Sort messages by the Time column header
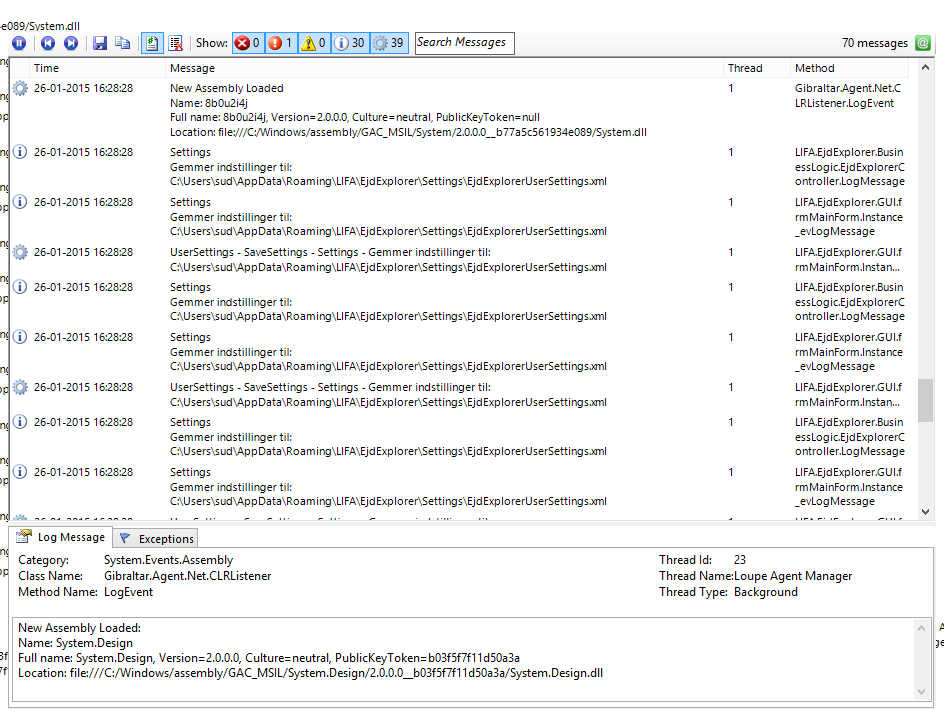 47,68
